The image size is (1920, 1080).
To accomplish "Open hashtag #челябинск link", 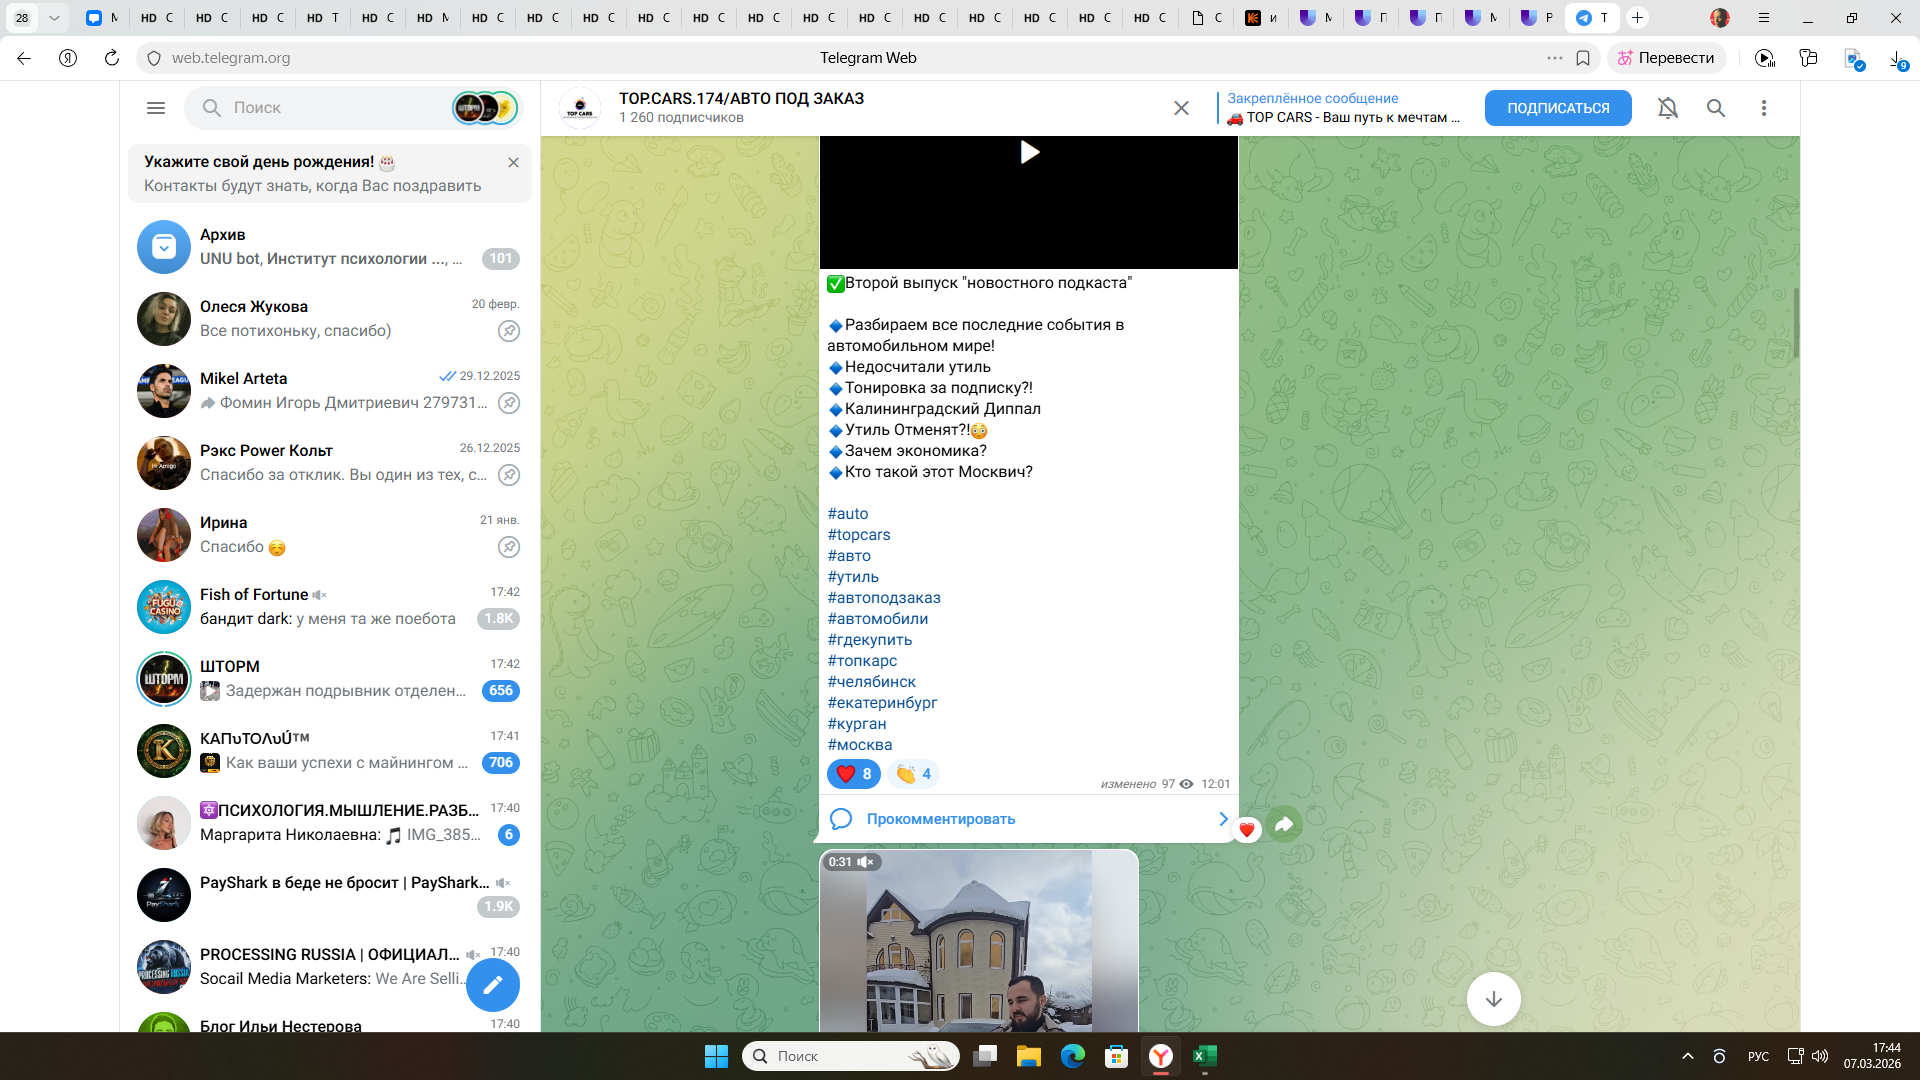I will 871,682.
